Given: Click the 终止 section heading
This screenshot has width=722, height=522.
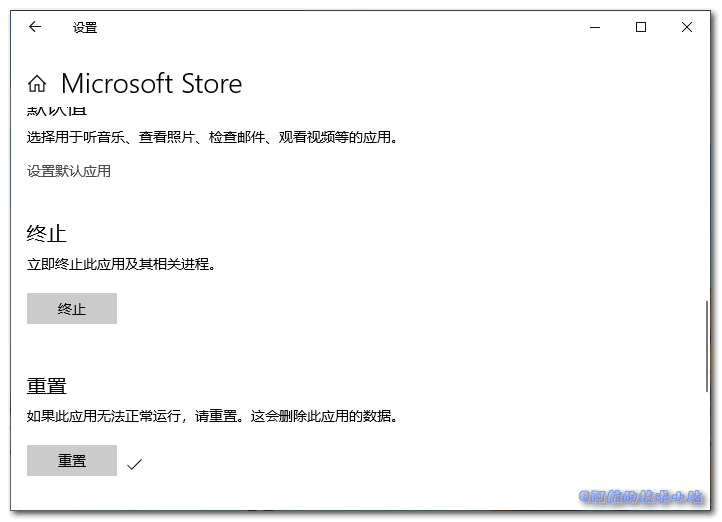Looking at the screenshot, I should [x=46, y=234].
